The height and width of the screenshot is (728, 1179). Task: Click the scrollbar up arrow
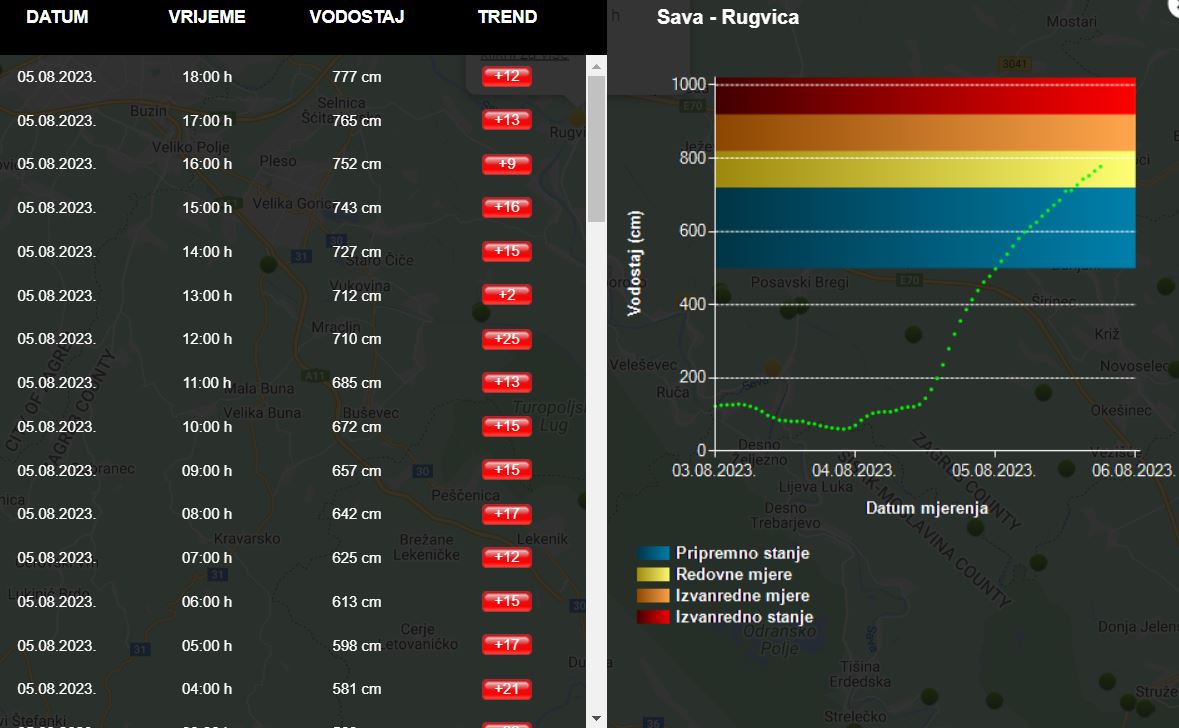(x=596, y=66)
